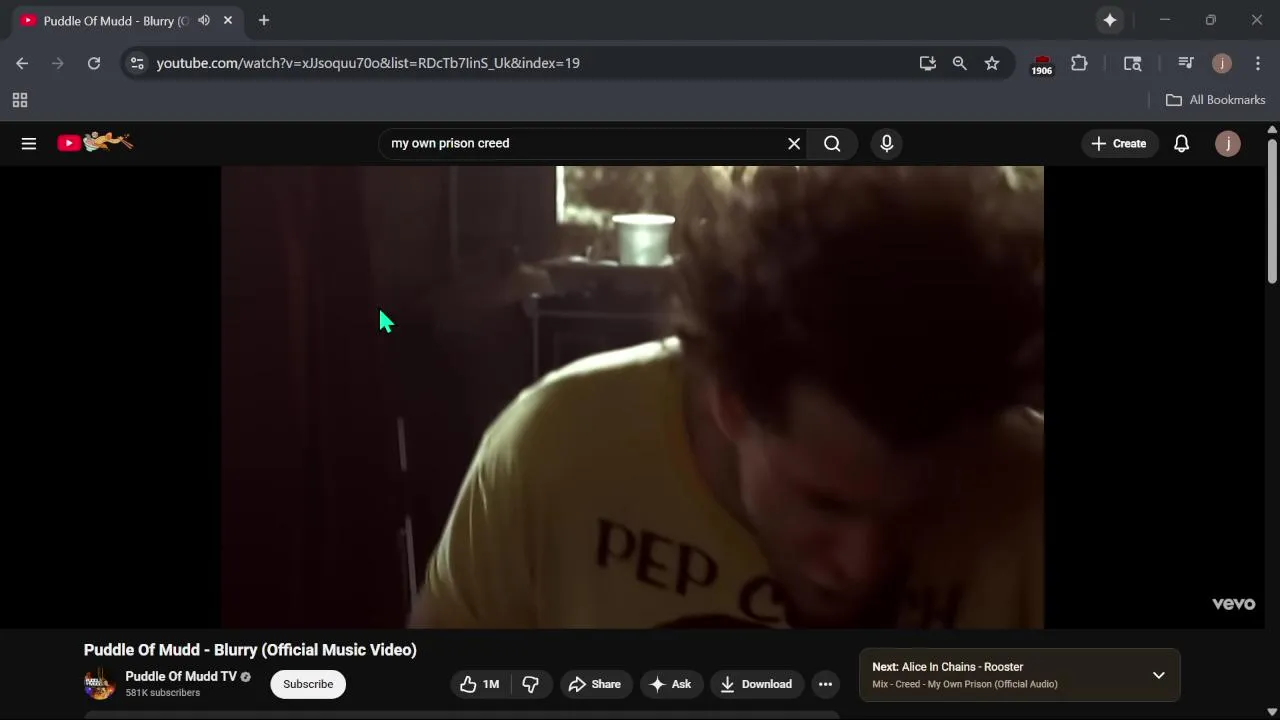Screen dimensions: 1280x720
Task: Install app icon in address bar
Action: point(928,63)
